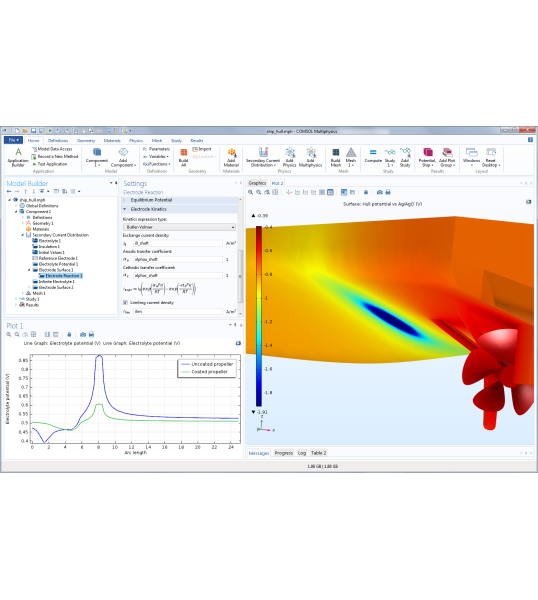Click the anodic transfer coefficient field

click(x=178, y=259)
